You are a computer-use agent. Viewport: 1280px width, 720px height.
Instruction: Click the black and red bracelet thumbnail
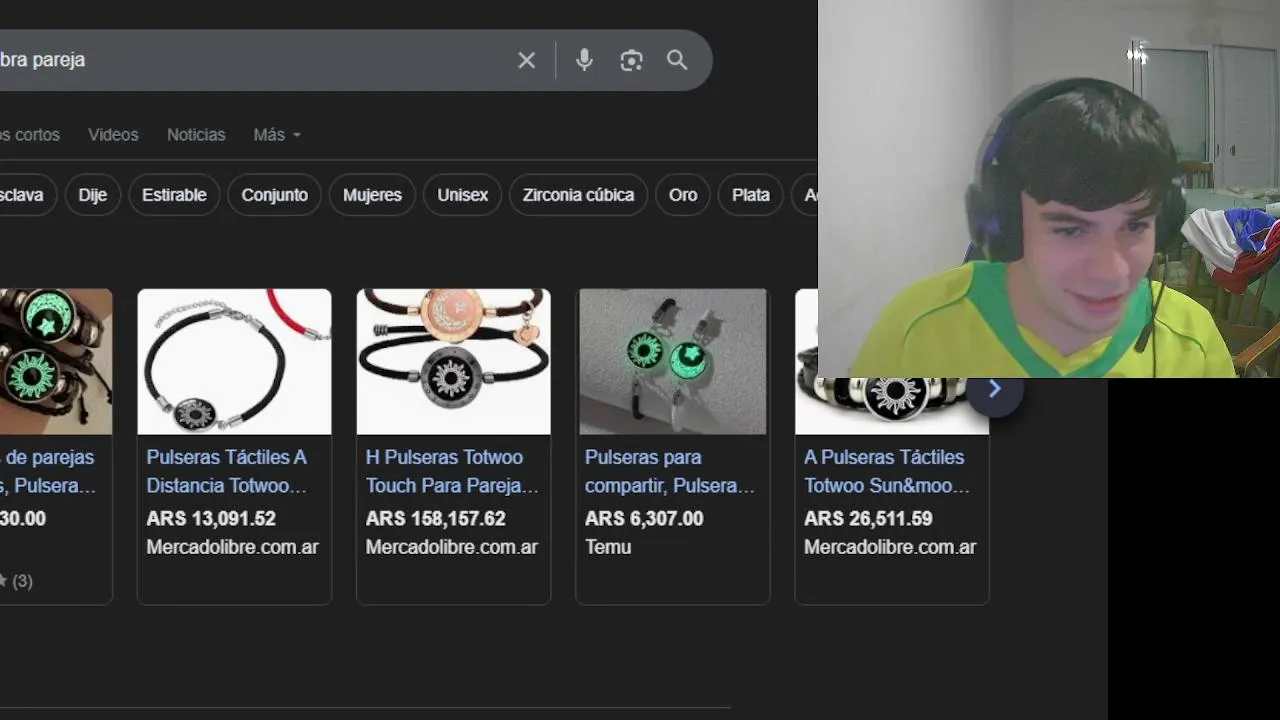pos(234,362)
